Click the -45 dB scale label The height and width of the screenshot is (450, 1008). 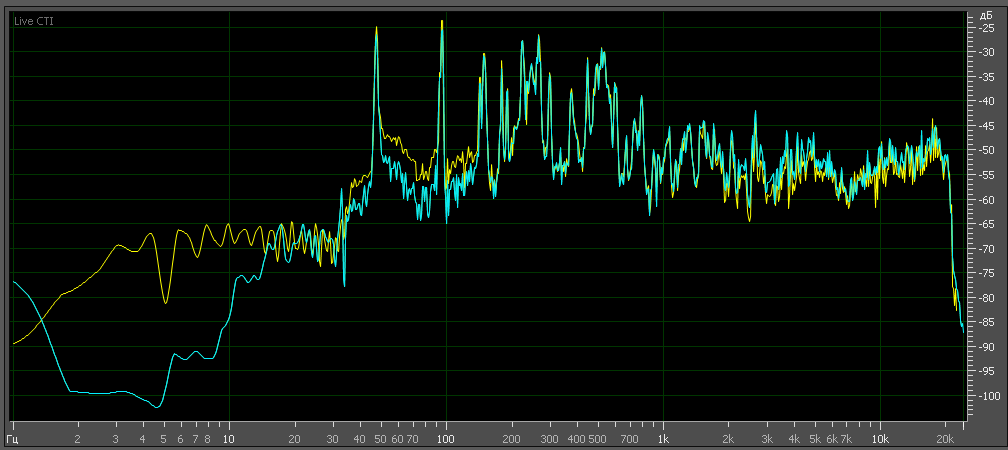point(985,126)
